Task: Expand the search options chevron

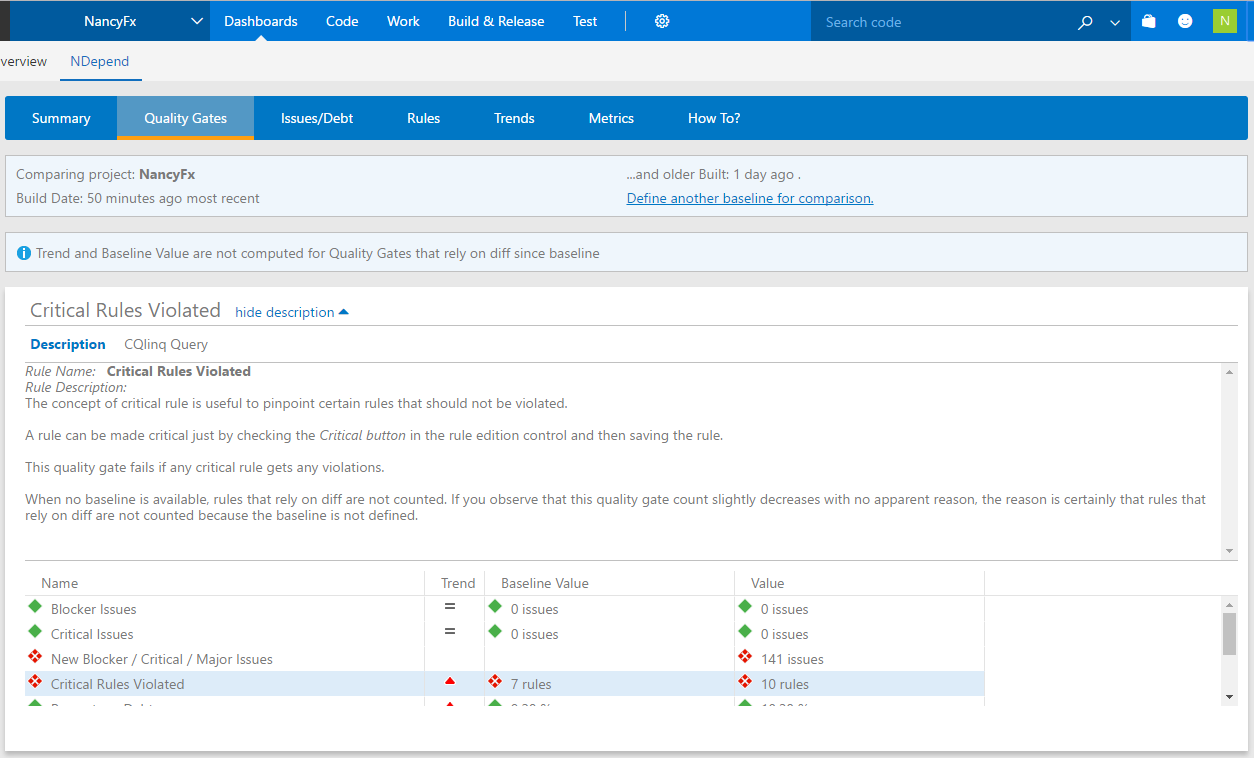Action: click(1113, 21)
